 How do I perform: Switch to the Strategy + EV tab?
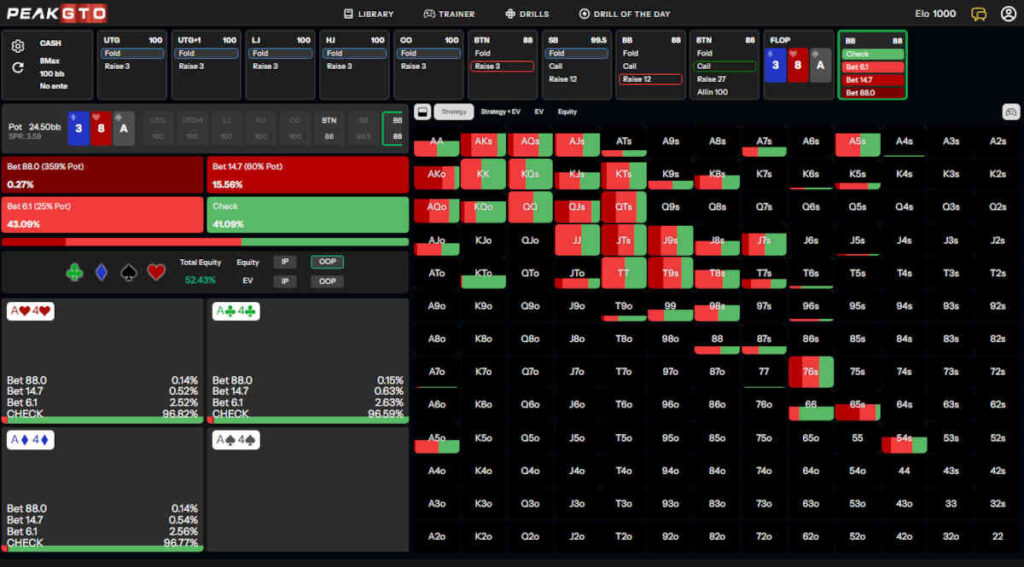[500, 112]
